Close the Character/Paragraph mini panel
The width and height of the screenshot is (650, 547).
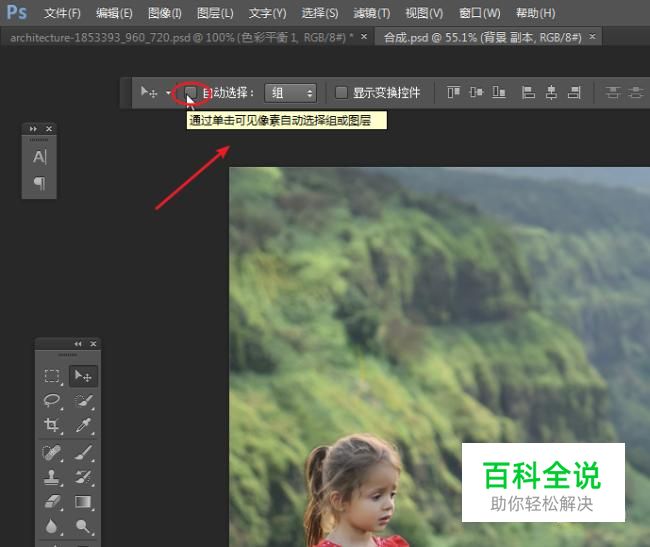tap(49, 129)
